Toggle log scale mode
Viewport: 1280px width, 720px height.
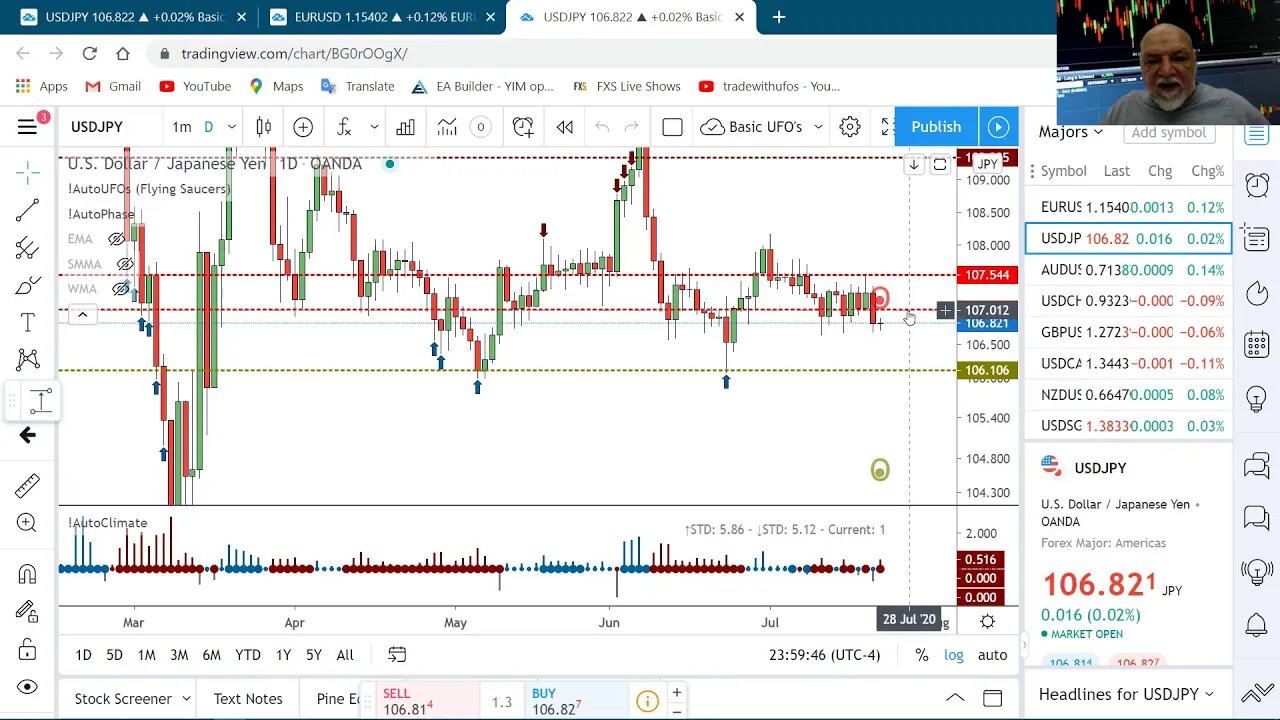(x=953, y=655)
